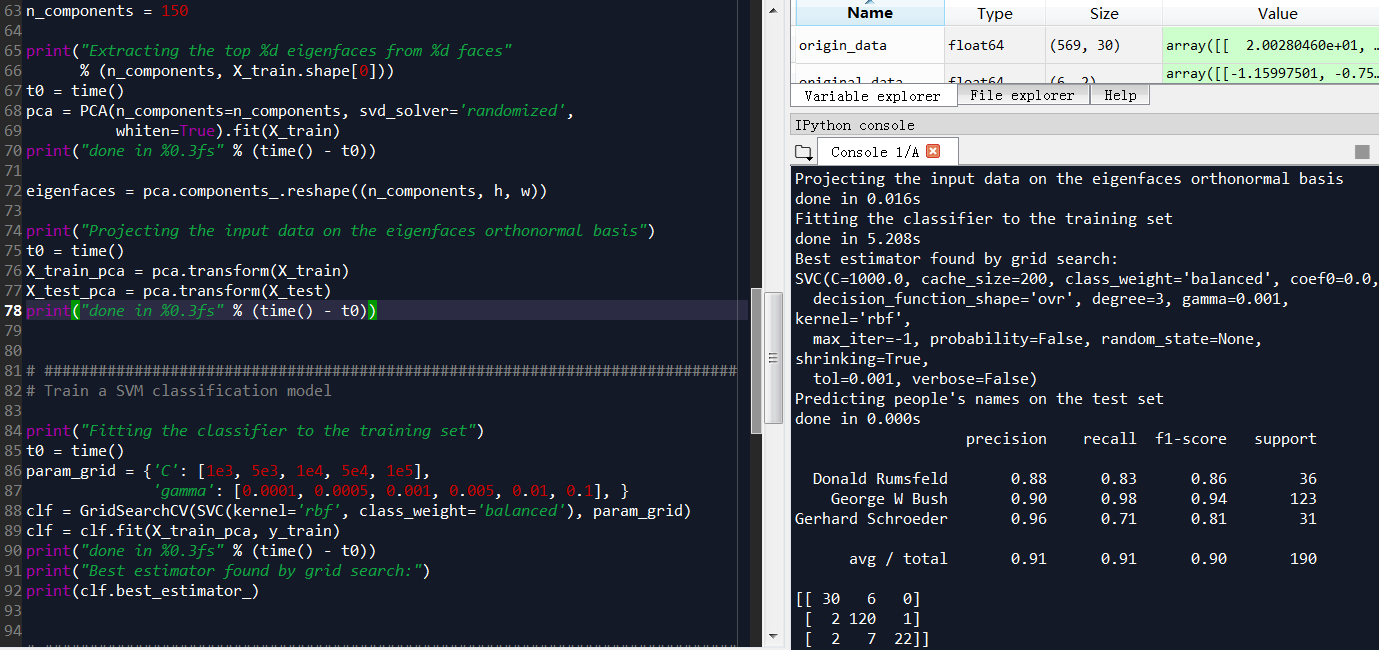Click the 'SVC(C=1000.0, cache_size=200' console line
1379x650 pixels.
(1087, 279)
